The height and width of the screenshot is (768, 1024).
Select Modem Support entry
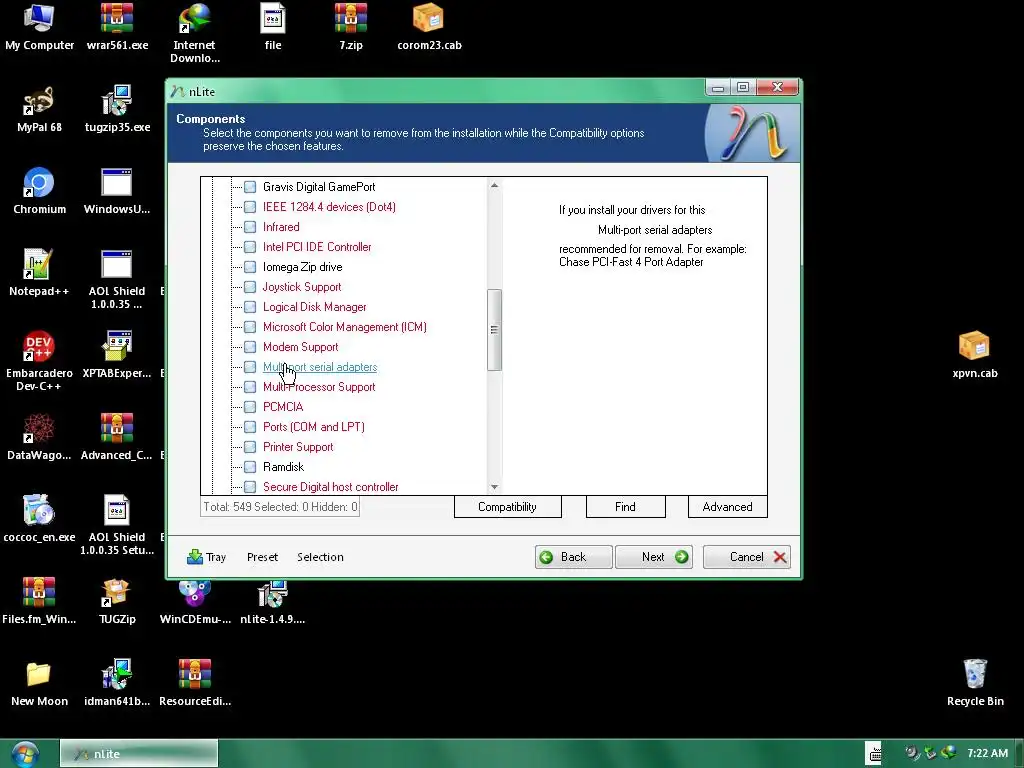click(300, 347)
